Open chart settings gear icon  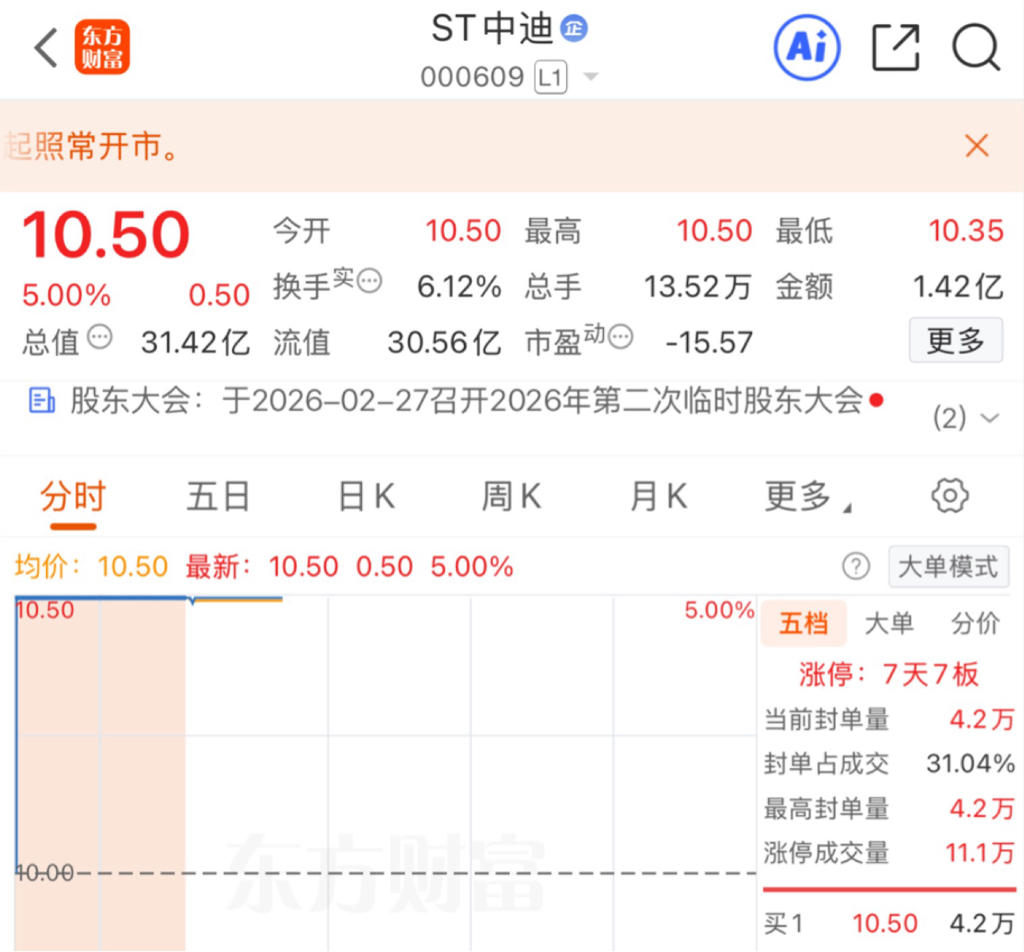click(x=950, y=496)
